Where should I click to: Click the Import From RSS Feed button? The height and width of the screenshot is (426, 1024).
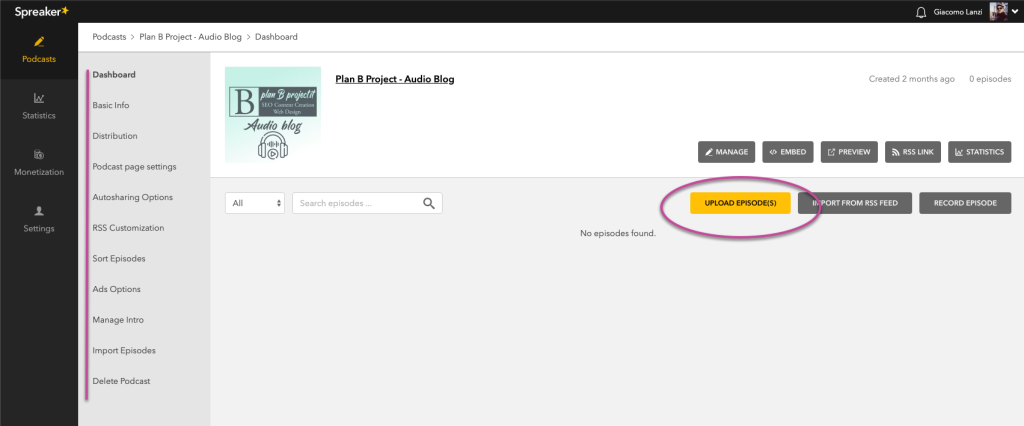(x=855, y=203)
